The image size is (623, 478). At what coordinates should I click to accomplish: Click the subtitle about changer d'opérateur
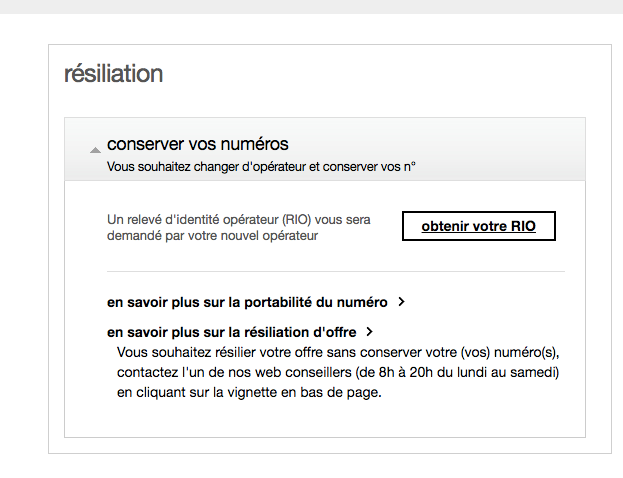click(261, 166)
